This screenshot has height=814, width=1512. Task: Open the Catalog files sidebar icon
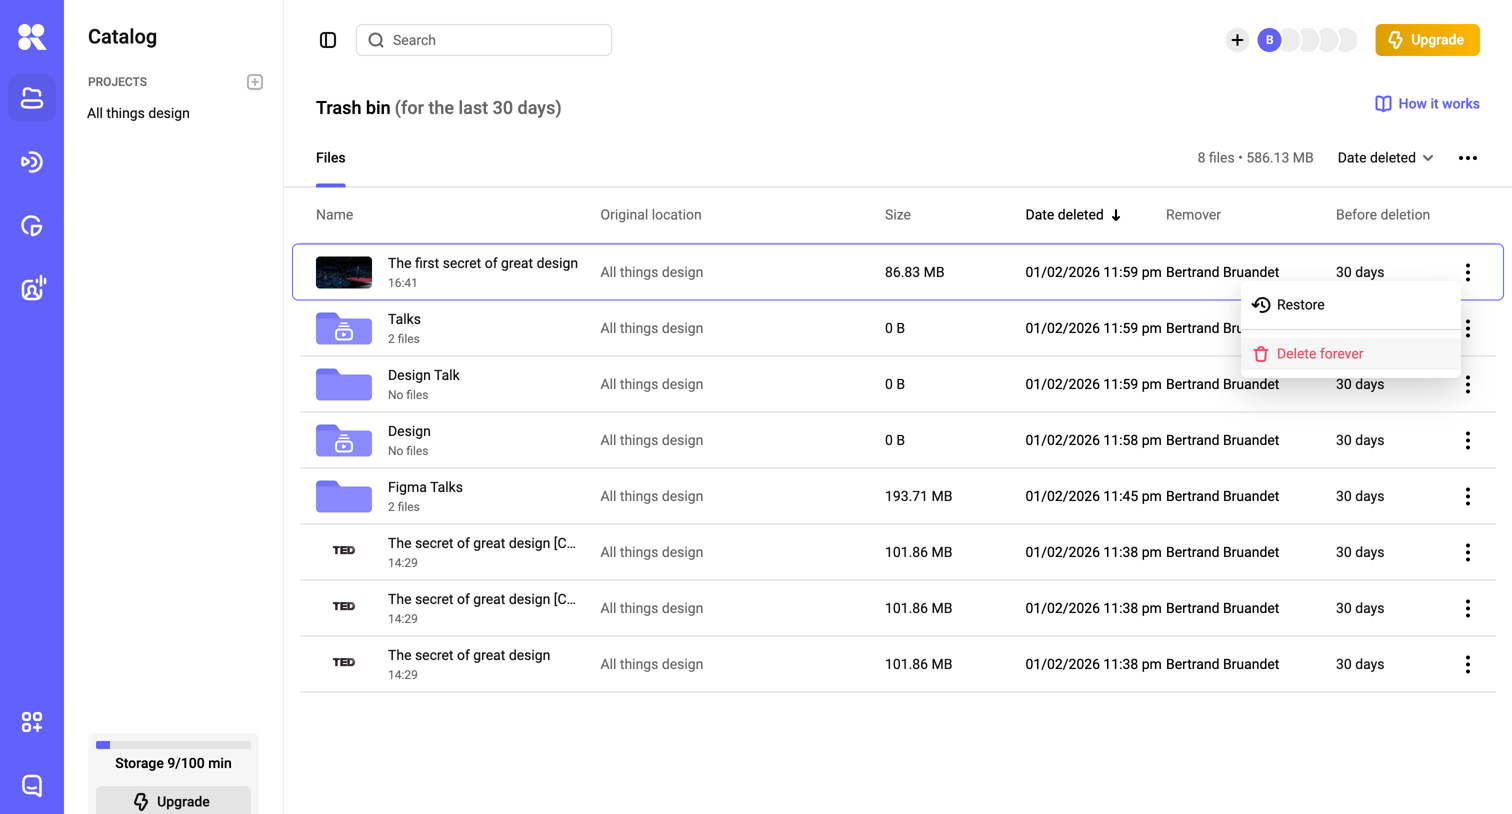coord(32,98)
